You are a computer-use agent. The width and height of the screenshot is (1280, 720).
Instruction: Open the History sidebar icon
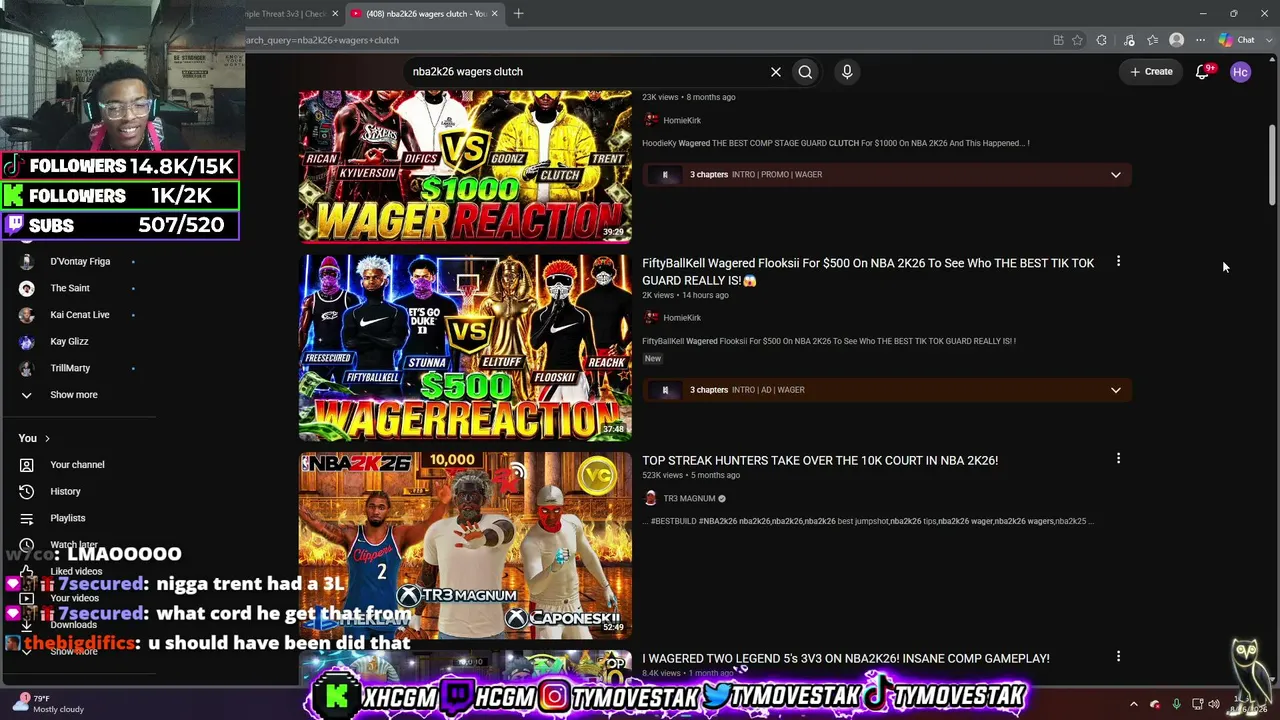27,491
